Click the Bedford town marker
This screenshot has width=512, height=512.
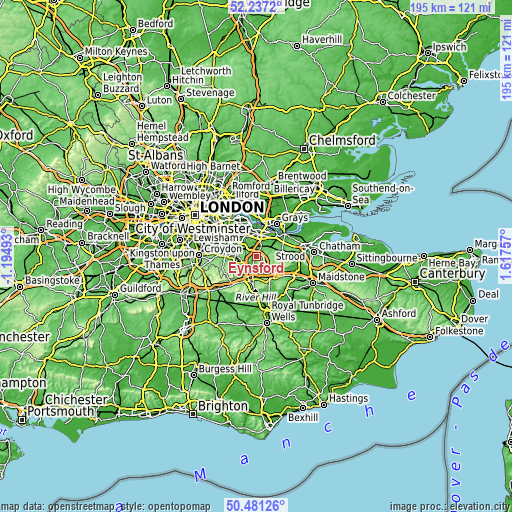pos(133,30)
